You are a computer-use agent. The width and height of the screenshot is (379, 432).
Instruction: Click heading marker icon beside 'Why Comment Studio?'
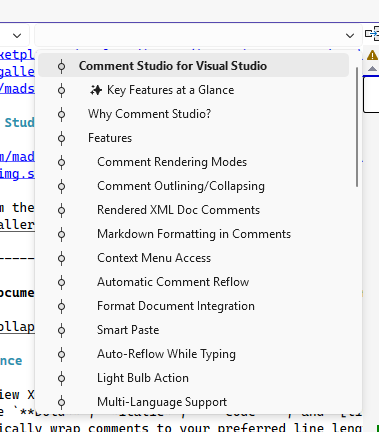[x=61, y=114]
